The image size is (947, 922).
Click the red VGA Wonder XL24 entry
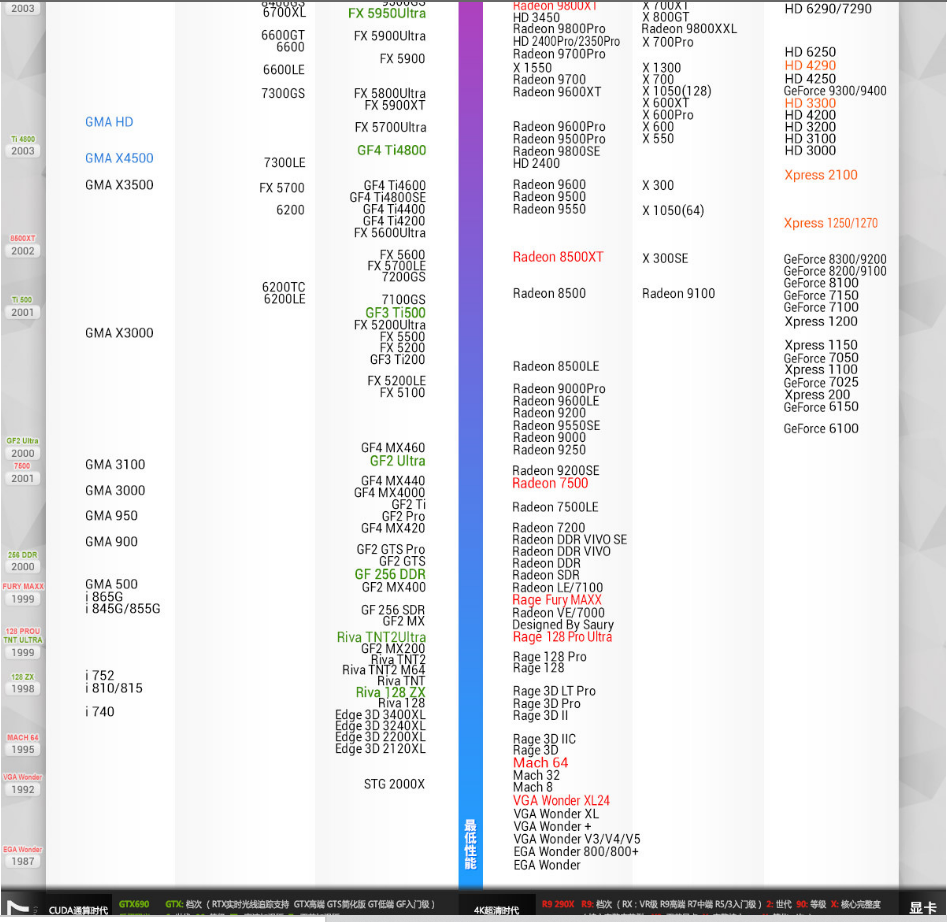click(561, 801)
